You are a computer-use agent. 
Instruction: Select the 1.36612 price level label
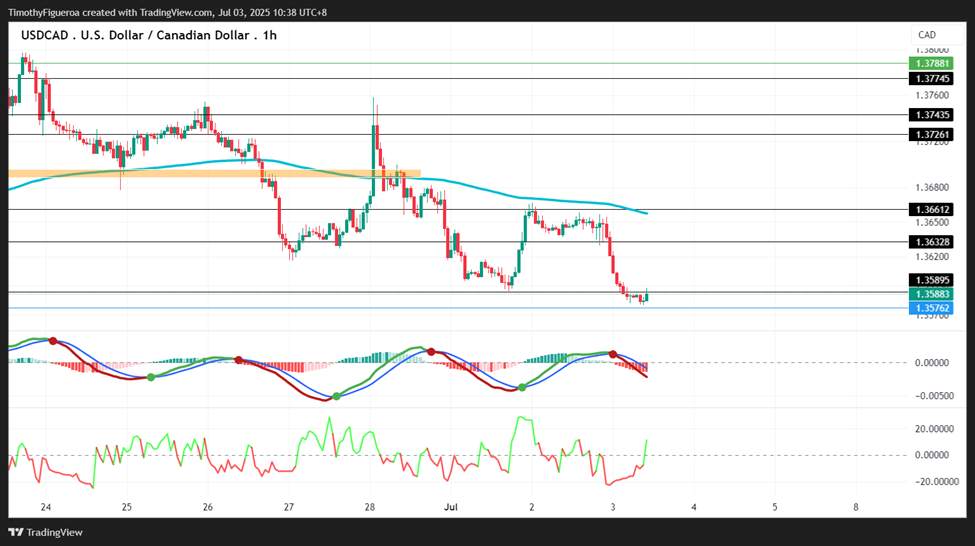click(x=931, y=210)
